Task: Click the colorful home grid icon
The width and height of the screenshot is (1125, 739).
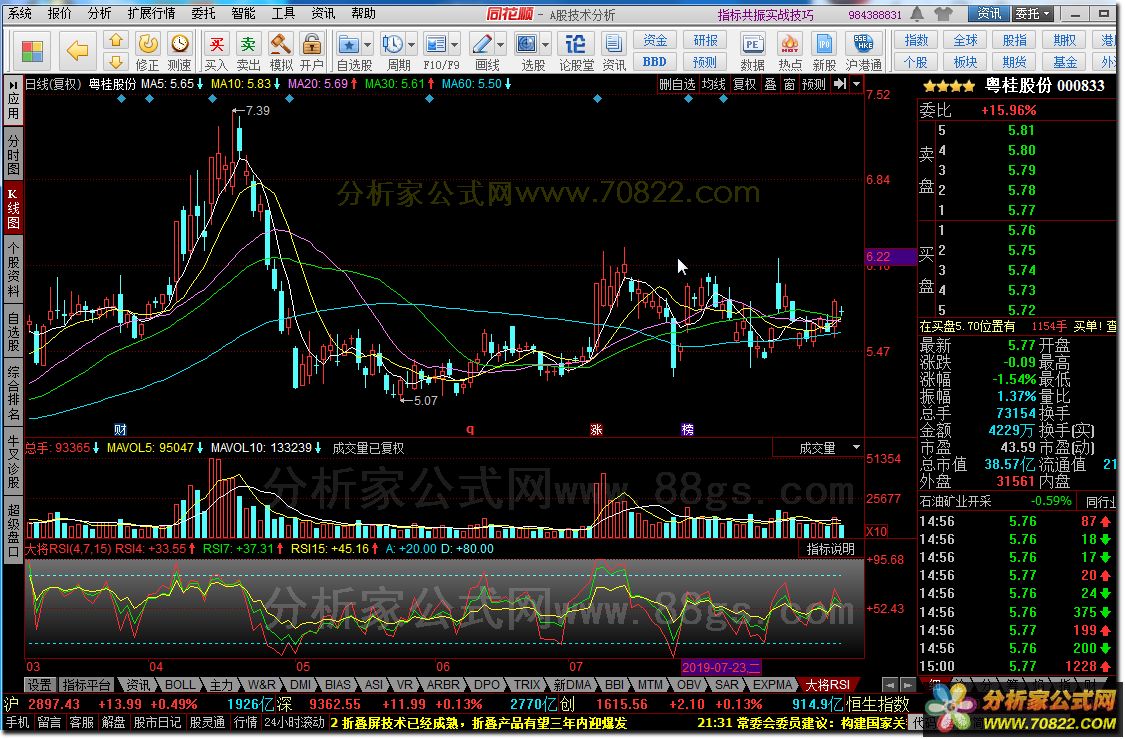Action: click(32, 51)
